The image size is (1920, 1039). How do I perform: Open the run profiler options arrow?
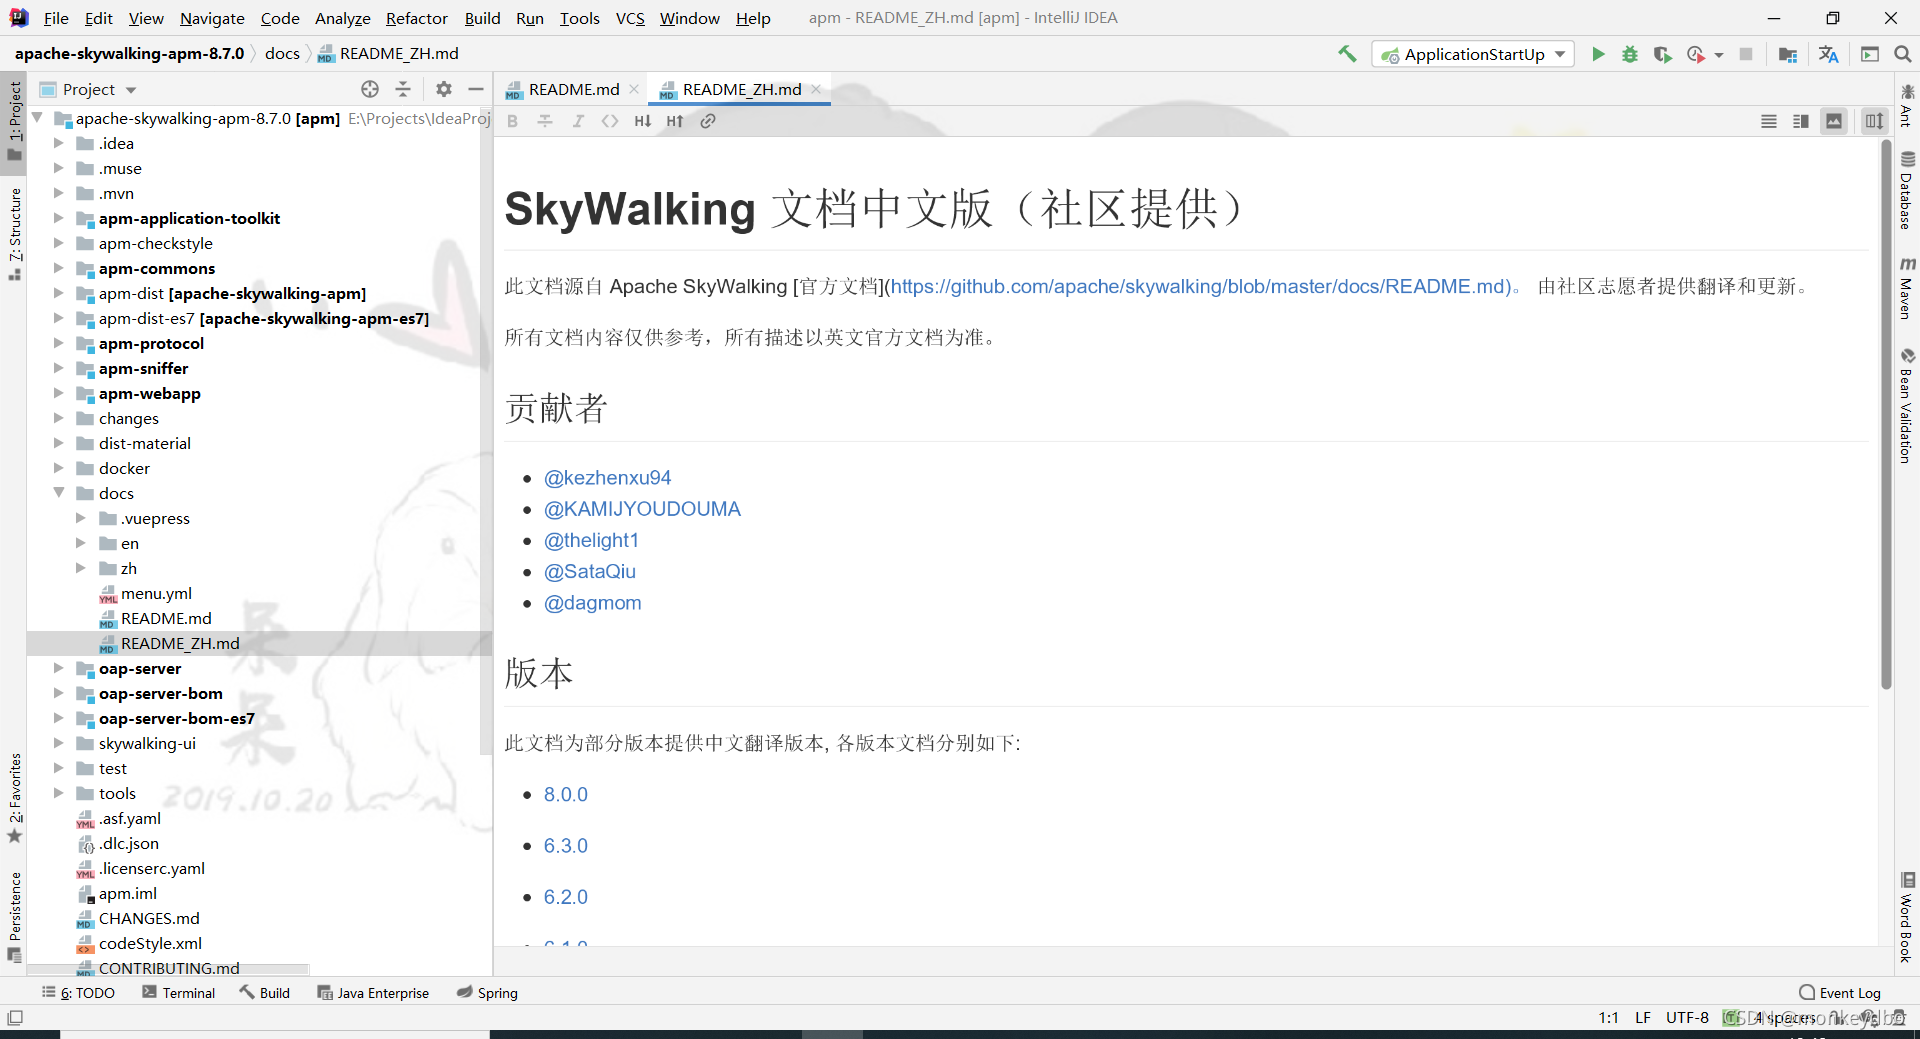click(1719, 55)
